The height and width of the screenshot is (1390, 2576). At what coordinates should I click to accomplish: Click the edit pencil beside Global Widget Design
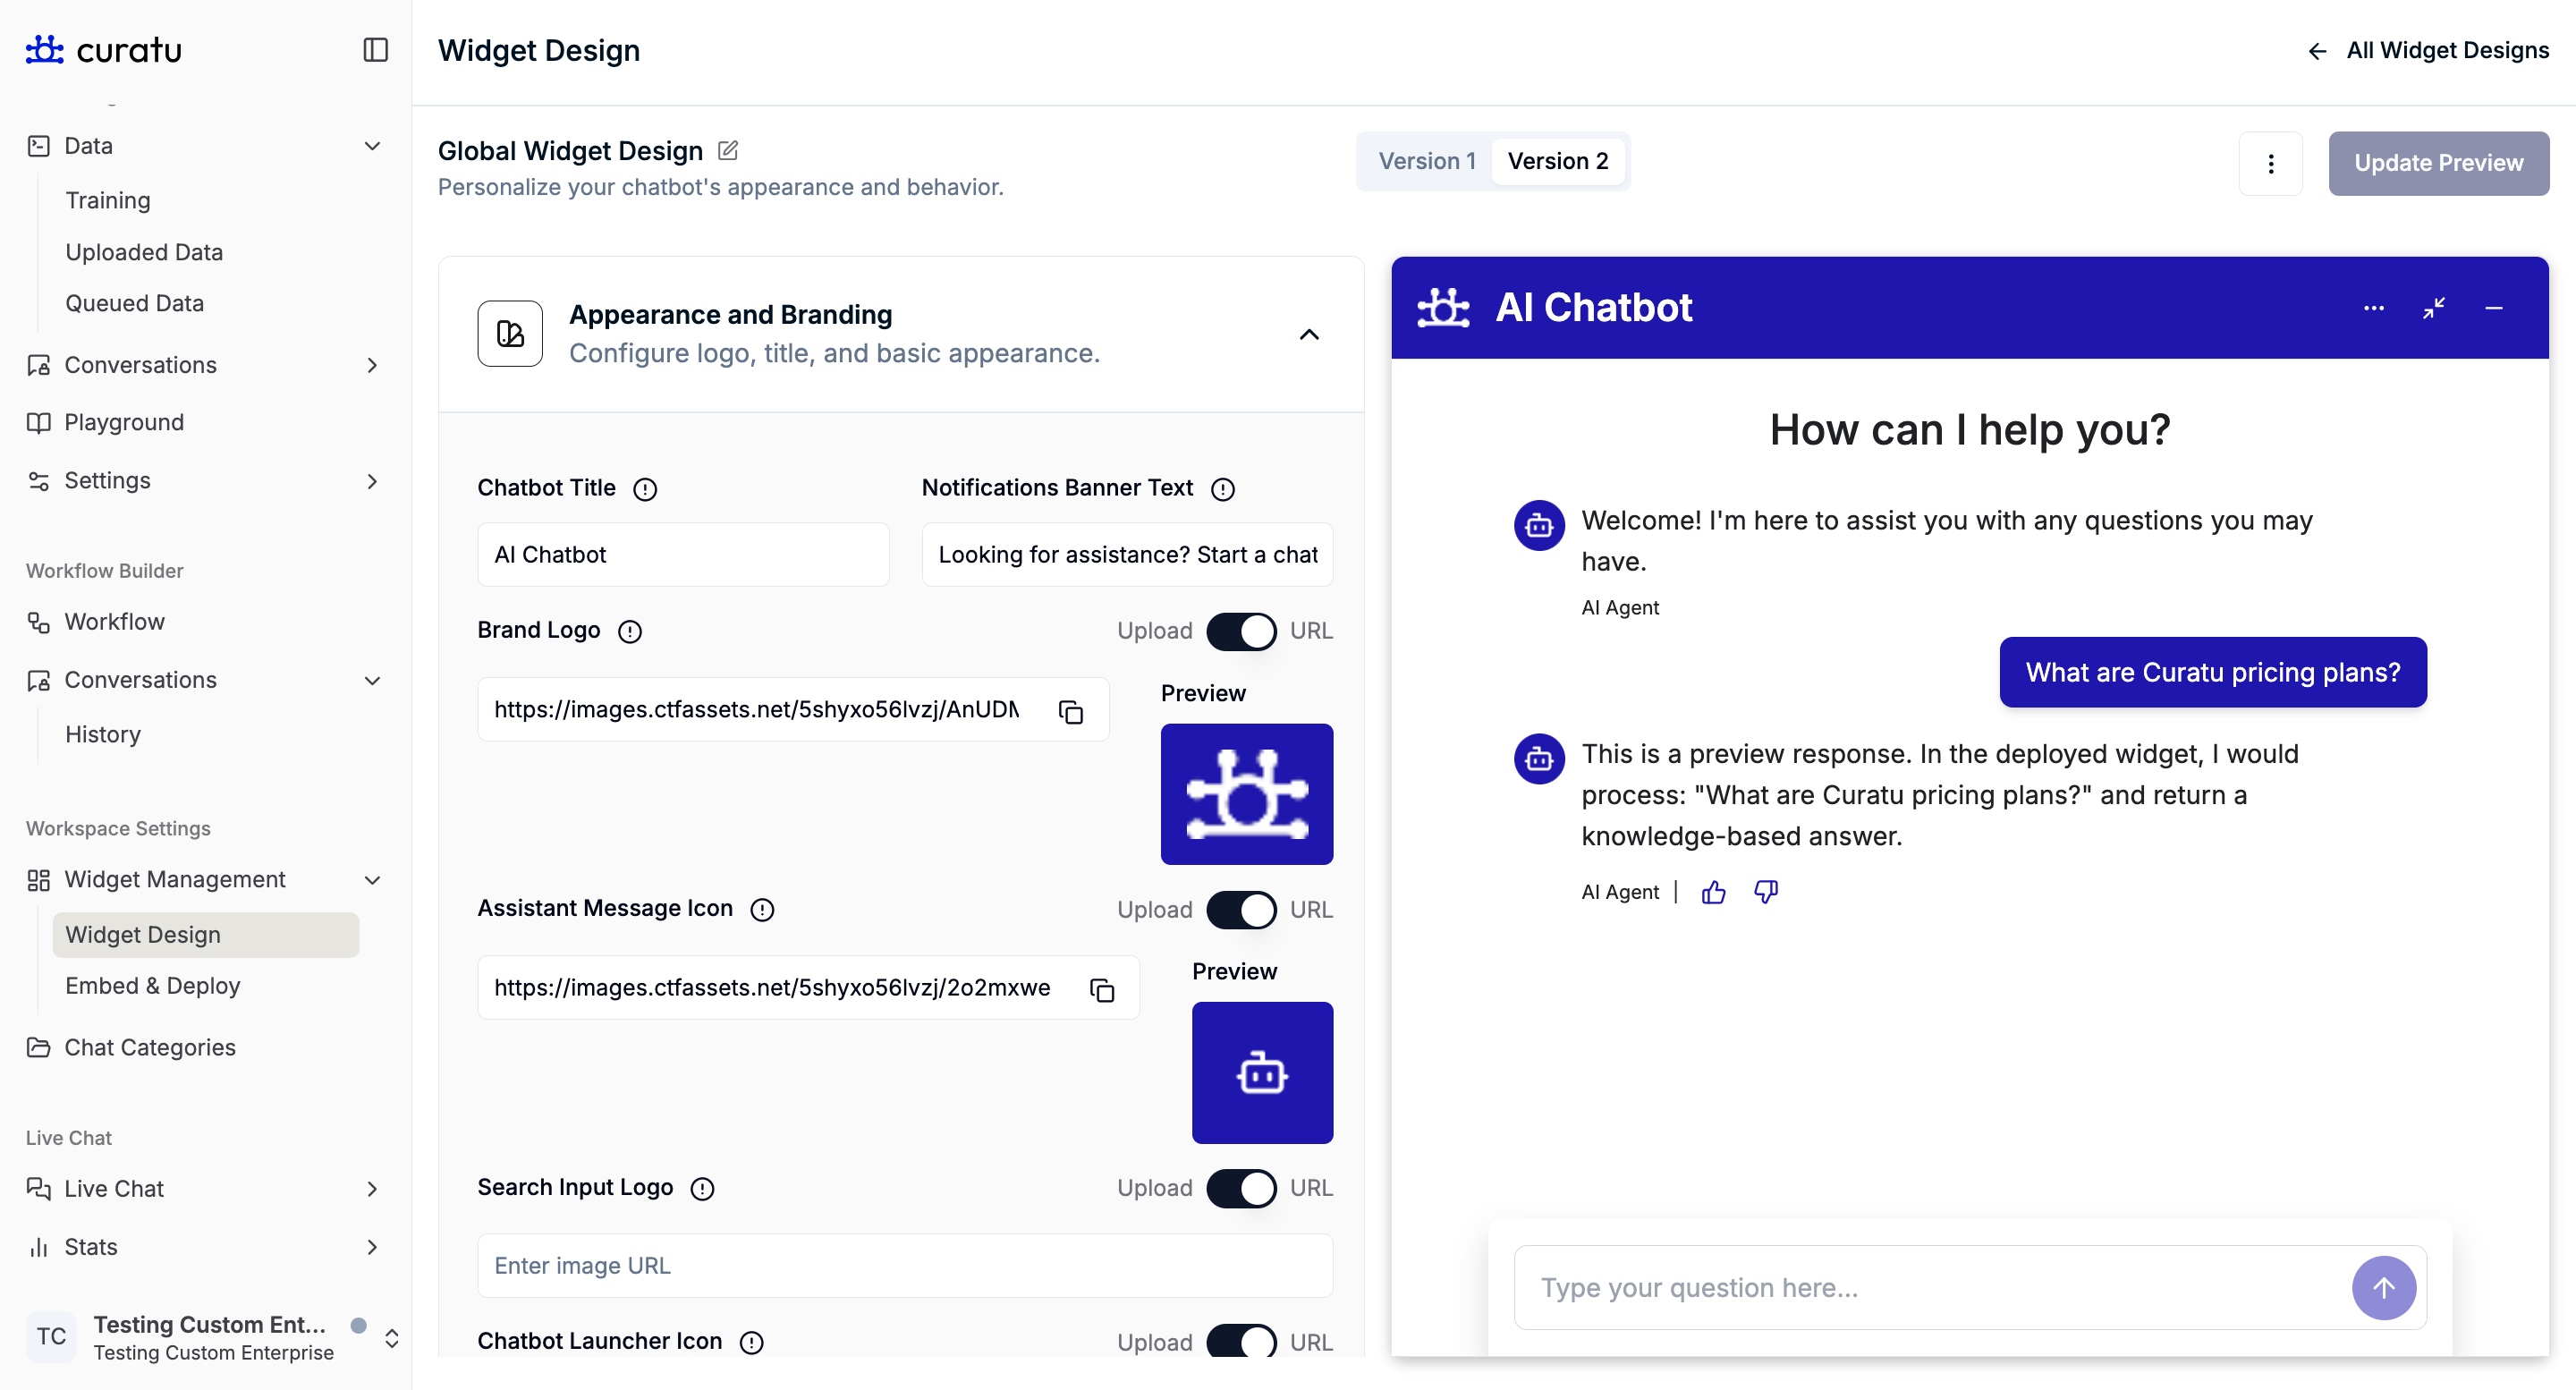(x=728, y=151)
